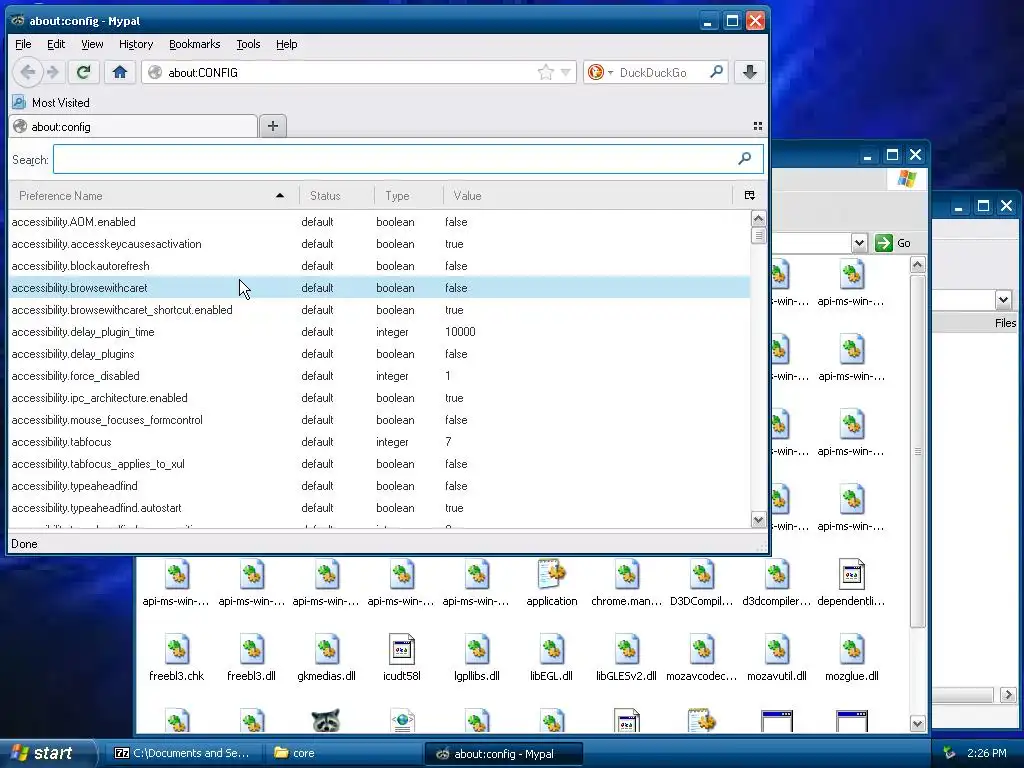Select freebl3.chk file

coord(176,658)
